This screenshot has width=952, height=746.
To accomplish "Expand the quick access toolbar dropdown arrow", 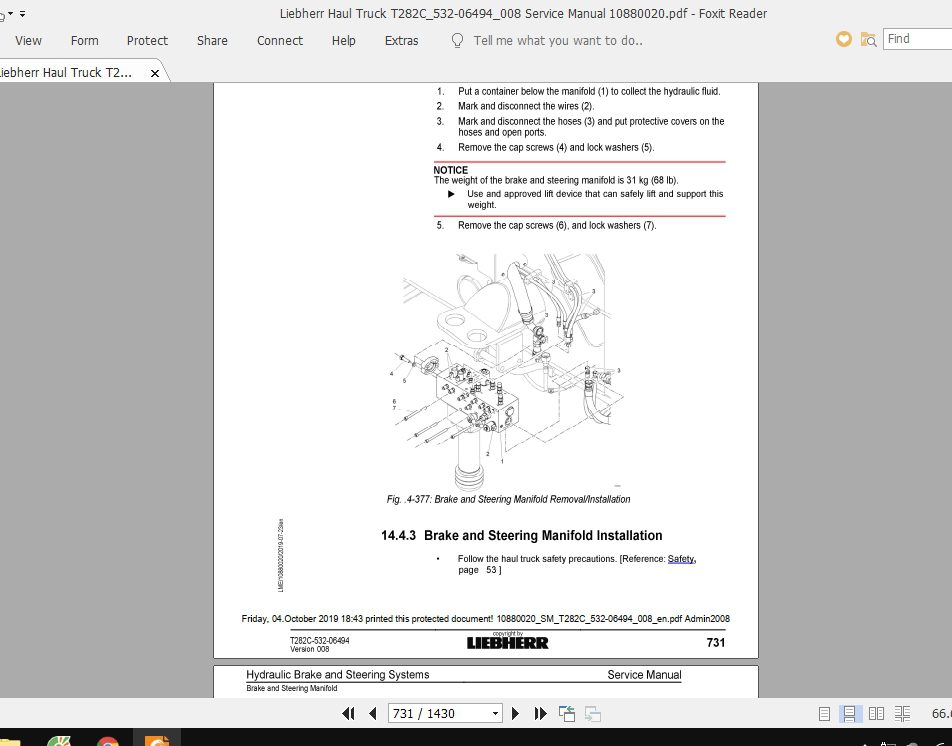I will coord(23,14).
